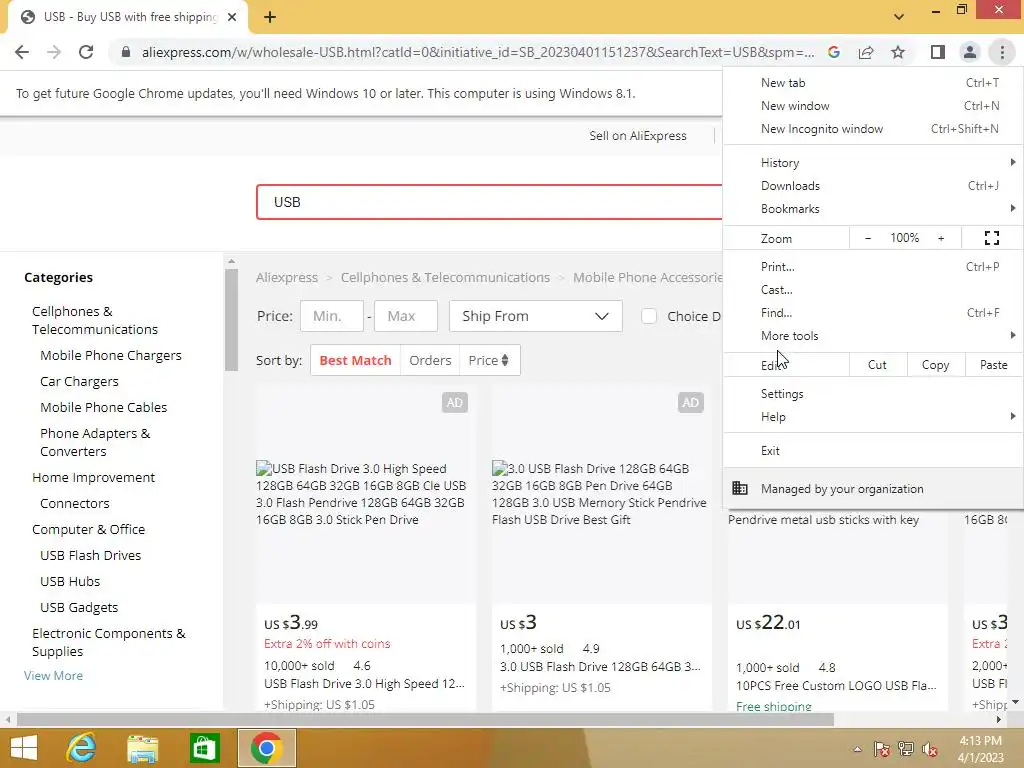Zoom out with the minus button
This screenshot has height=768, width=1024.
coord(868,238)
